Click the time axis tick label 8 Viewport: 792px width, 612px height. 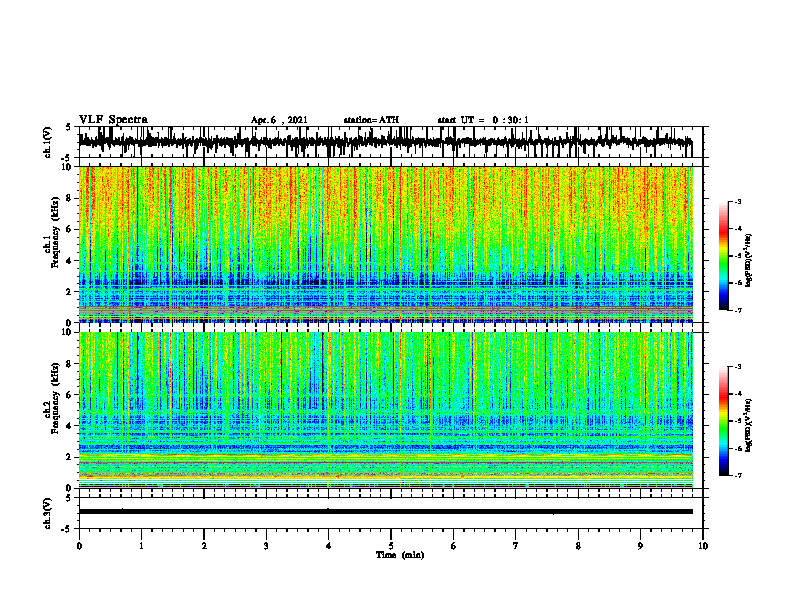tap(578, 546)
